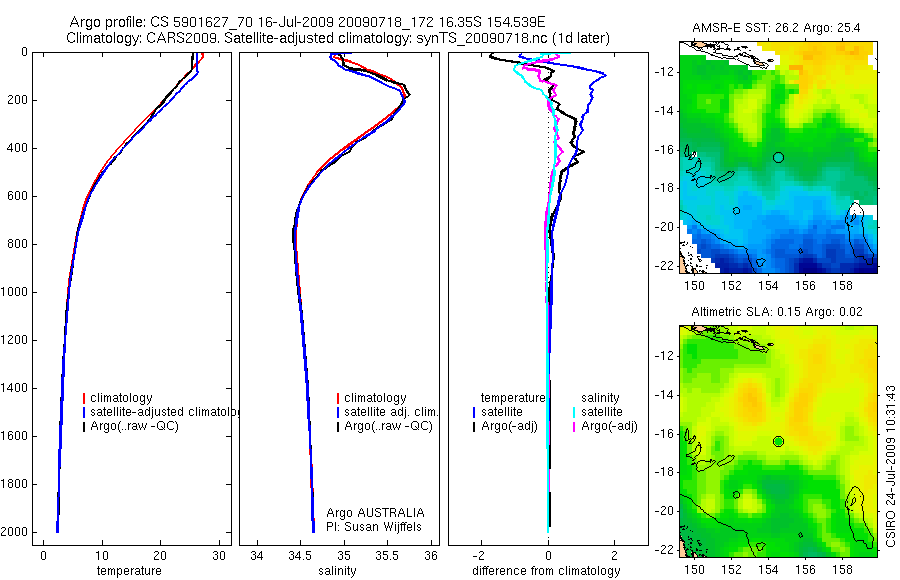Click the '10' temperature axis tick label

click(x=102, y=556)
